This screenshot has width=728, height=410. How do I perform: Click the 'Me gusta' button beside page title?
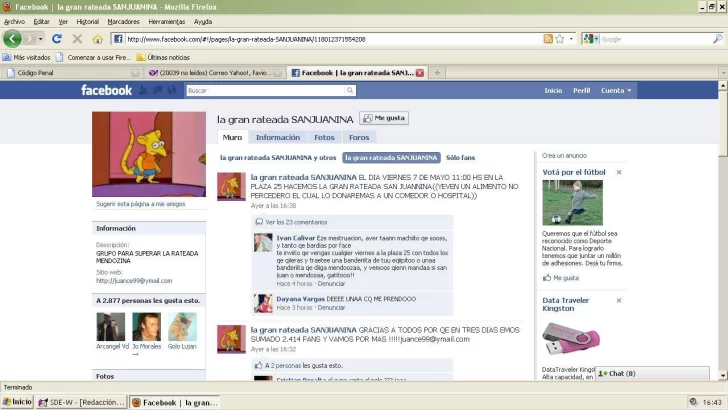tap(384, 118)
